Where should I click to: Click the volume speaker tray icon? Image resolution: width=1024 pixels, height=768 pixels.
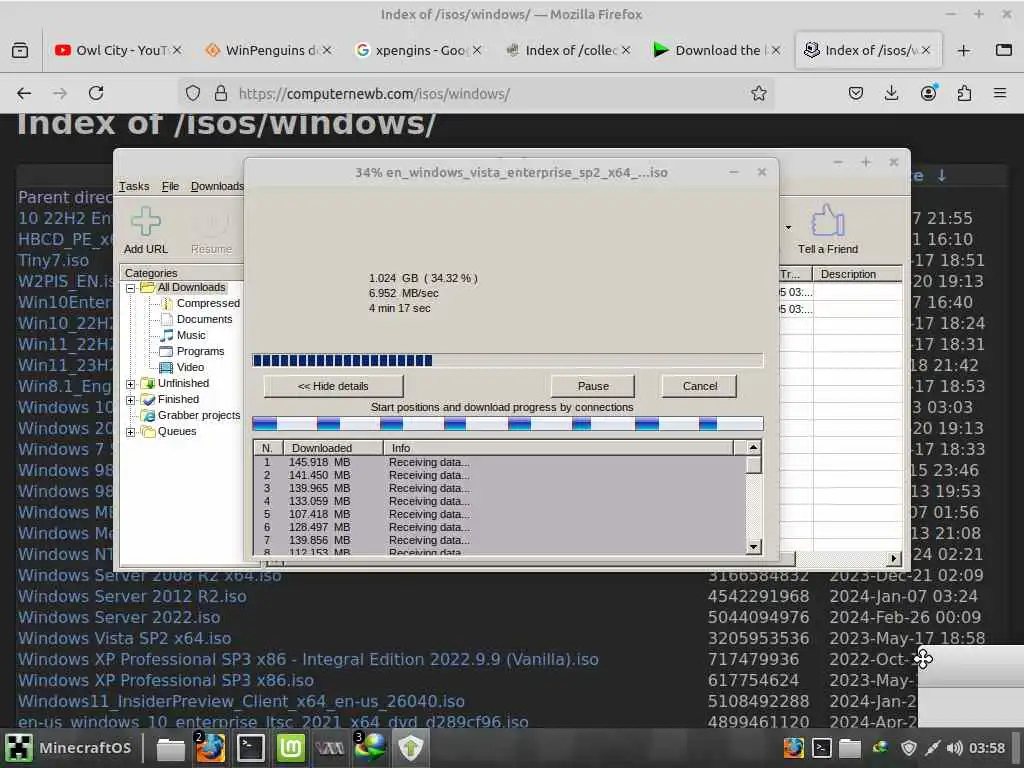click(954, 748)
